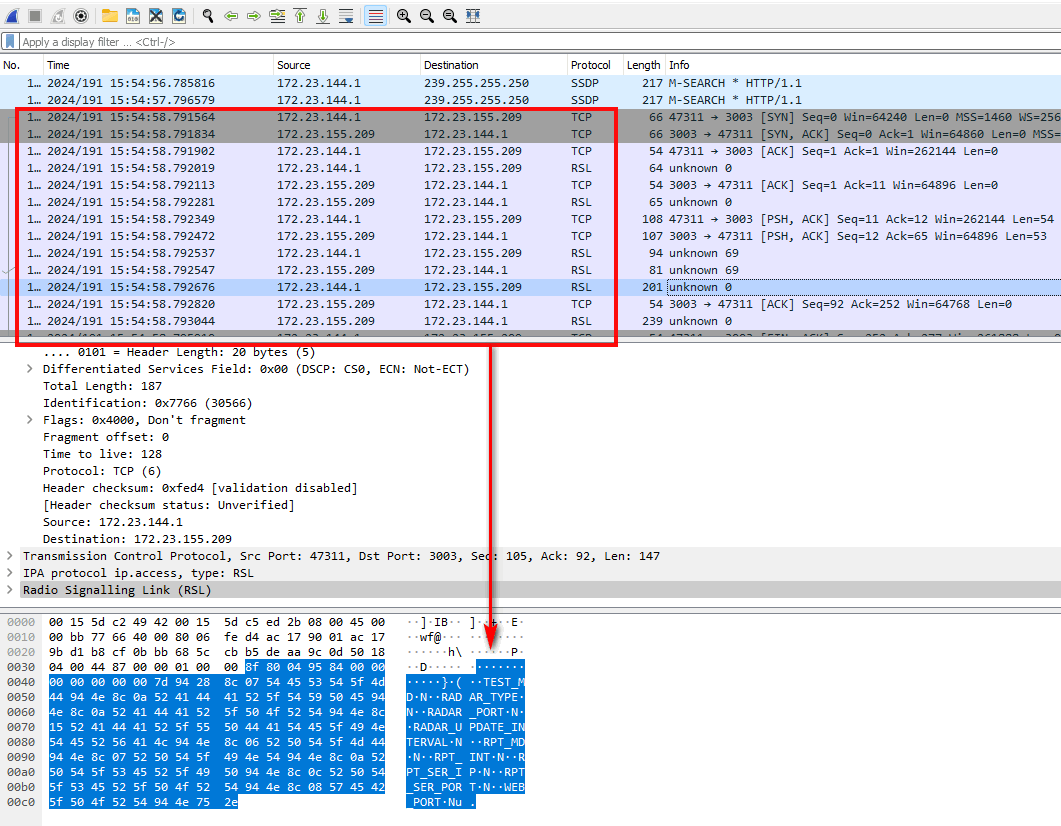Select RSL packet with length 94

click(530, 253)
